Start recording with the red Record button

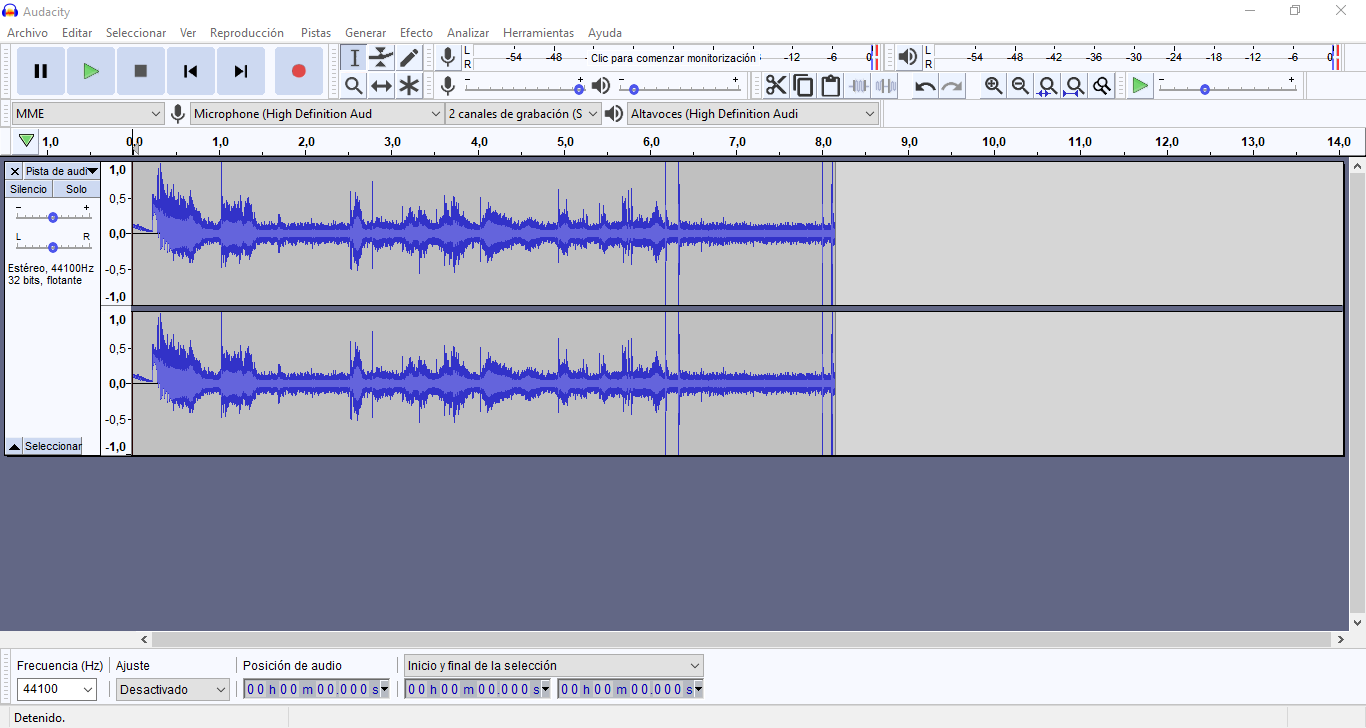pos(299,71)
